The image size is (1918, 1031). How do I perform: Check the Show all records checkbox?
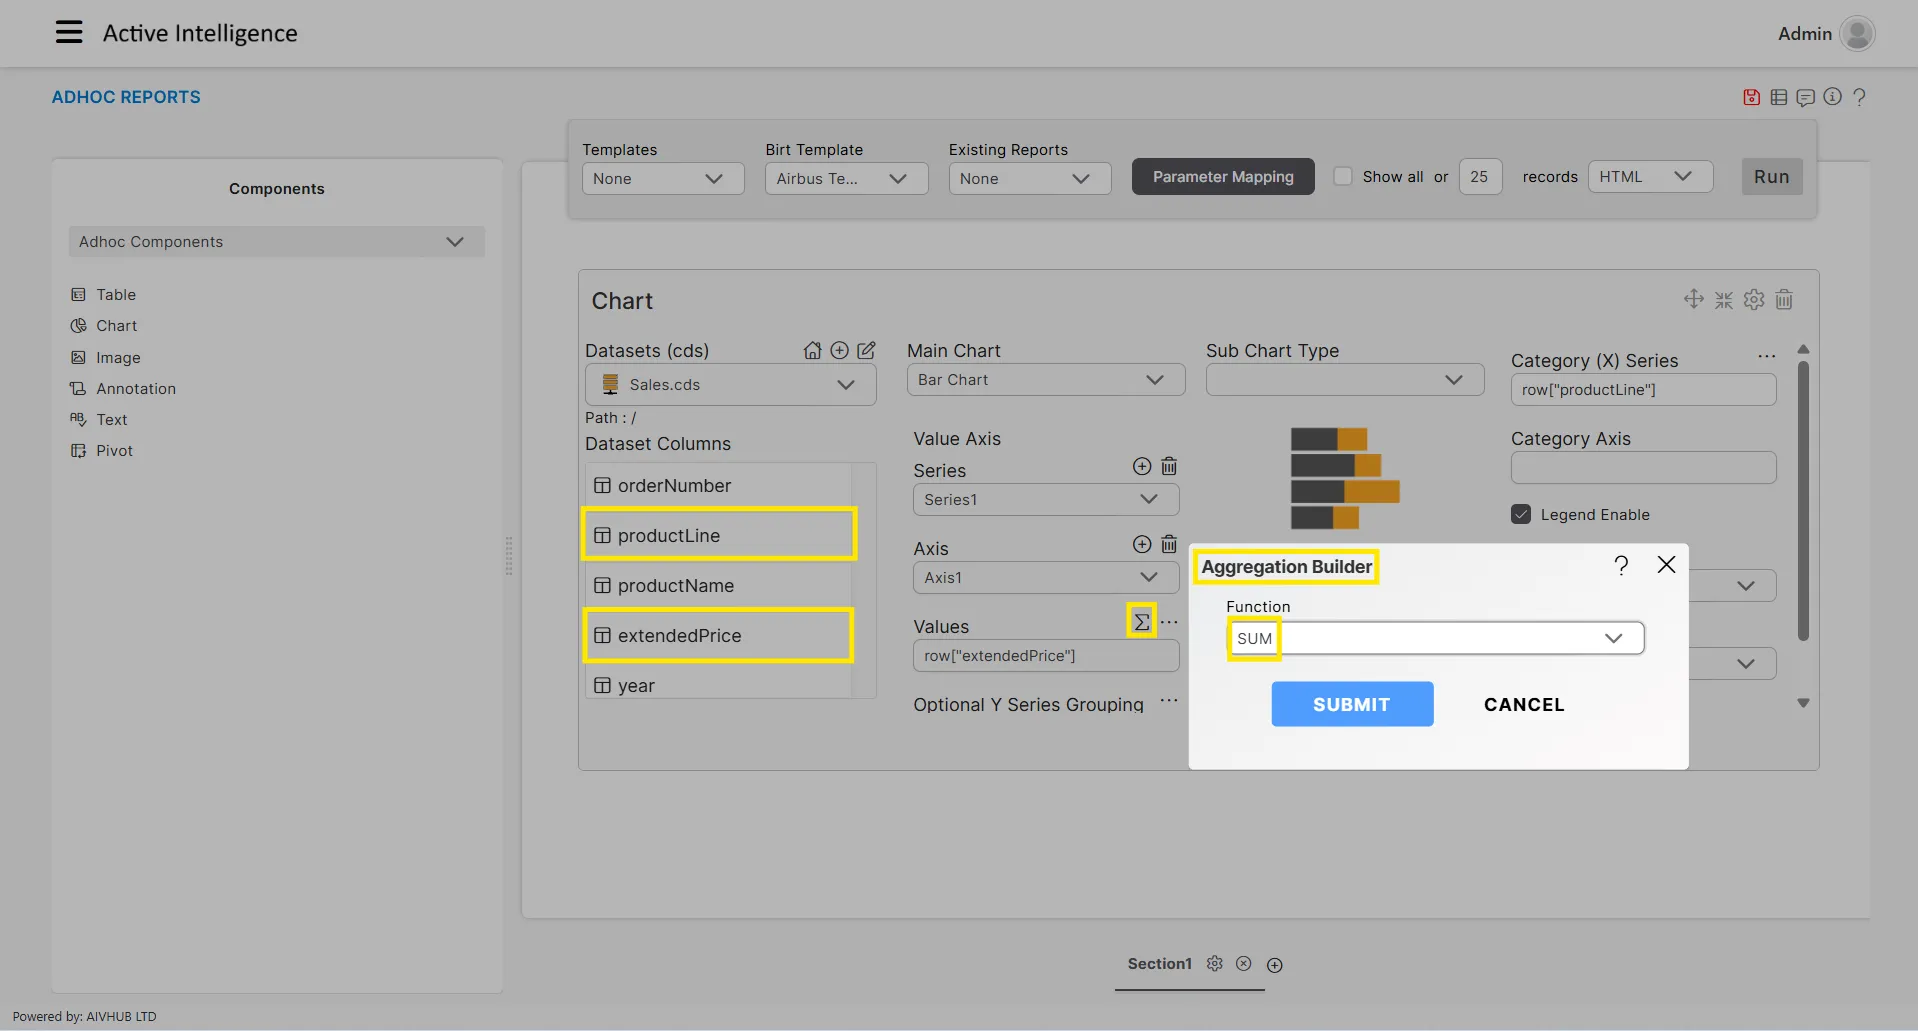click(1343, 177)
